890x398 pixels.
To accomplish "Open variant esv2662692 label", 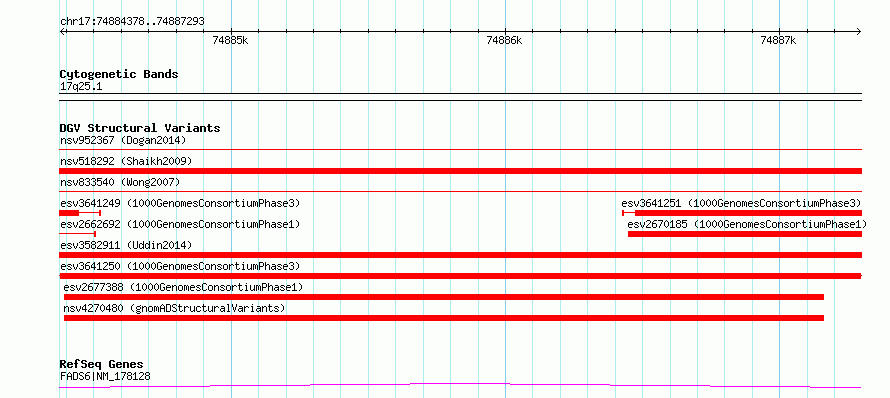I will [180, 224].
